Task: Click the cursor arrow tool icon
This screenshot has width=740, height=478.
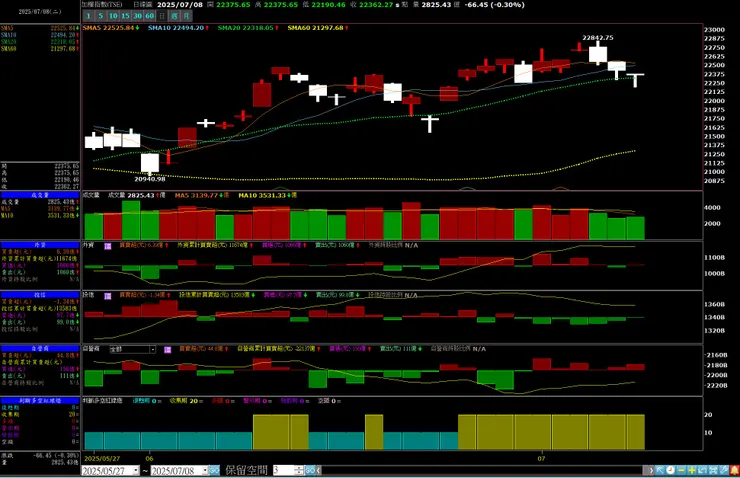Action: coord(660,470)
